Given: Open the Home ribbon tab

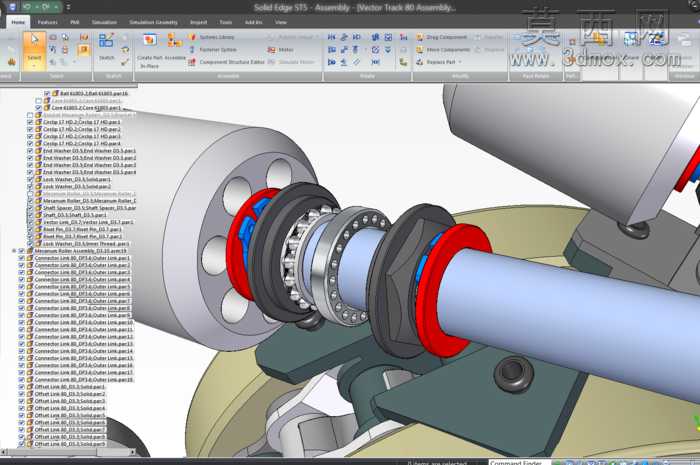Looking at the screenshot, I should (18, 22).
